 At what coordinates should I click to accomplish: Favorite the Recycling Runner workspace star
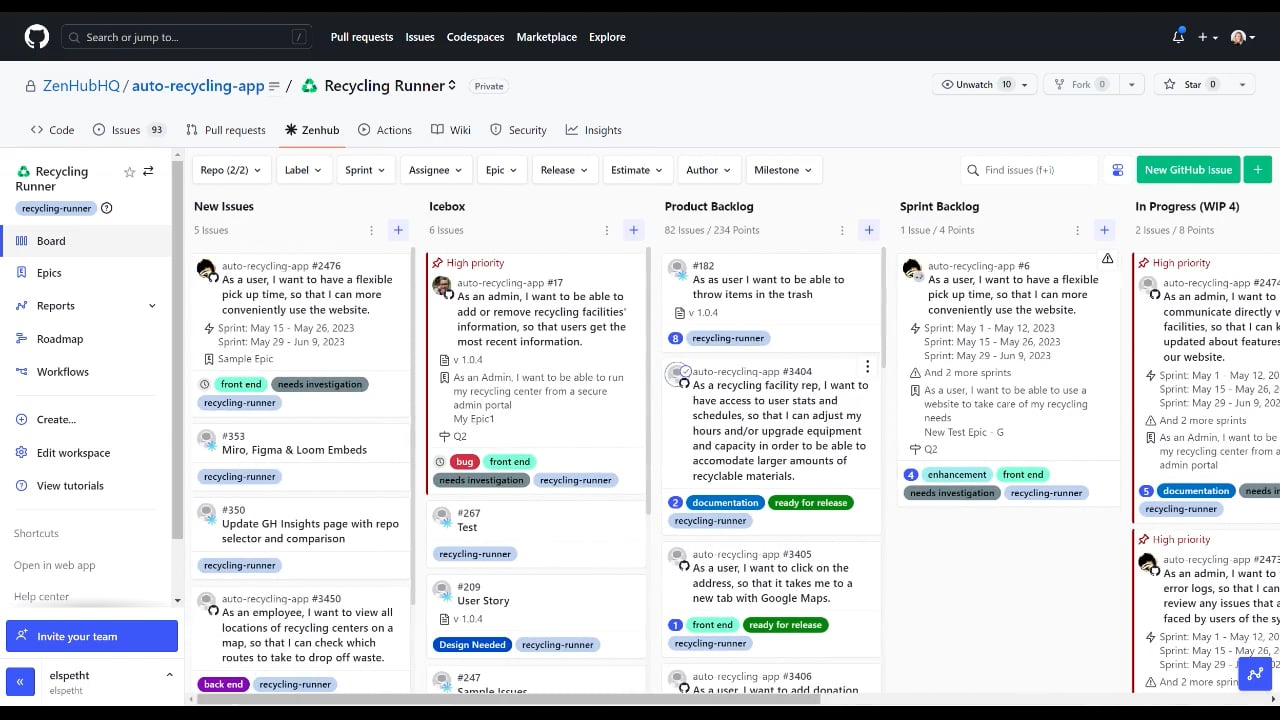click(x=129, y=172)
